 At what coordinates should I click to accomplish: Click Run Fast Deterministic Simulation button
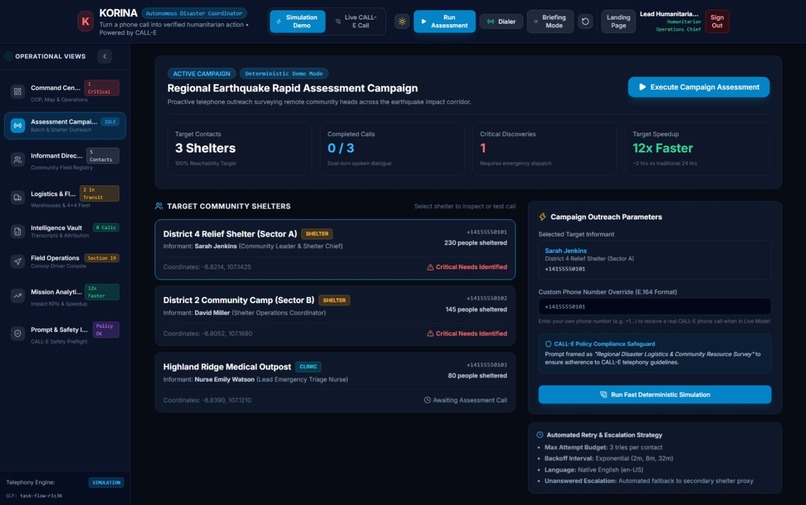click(654, 394)
